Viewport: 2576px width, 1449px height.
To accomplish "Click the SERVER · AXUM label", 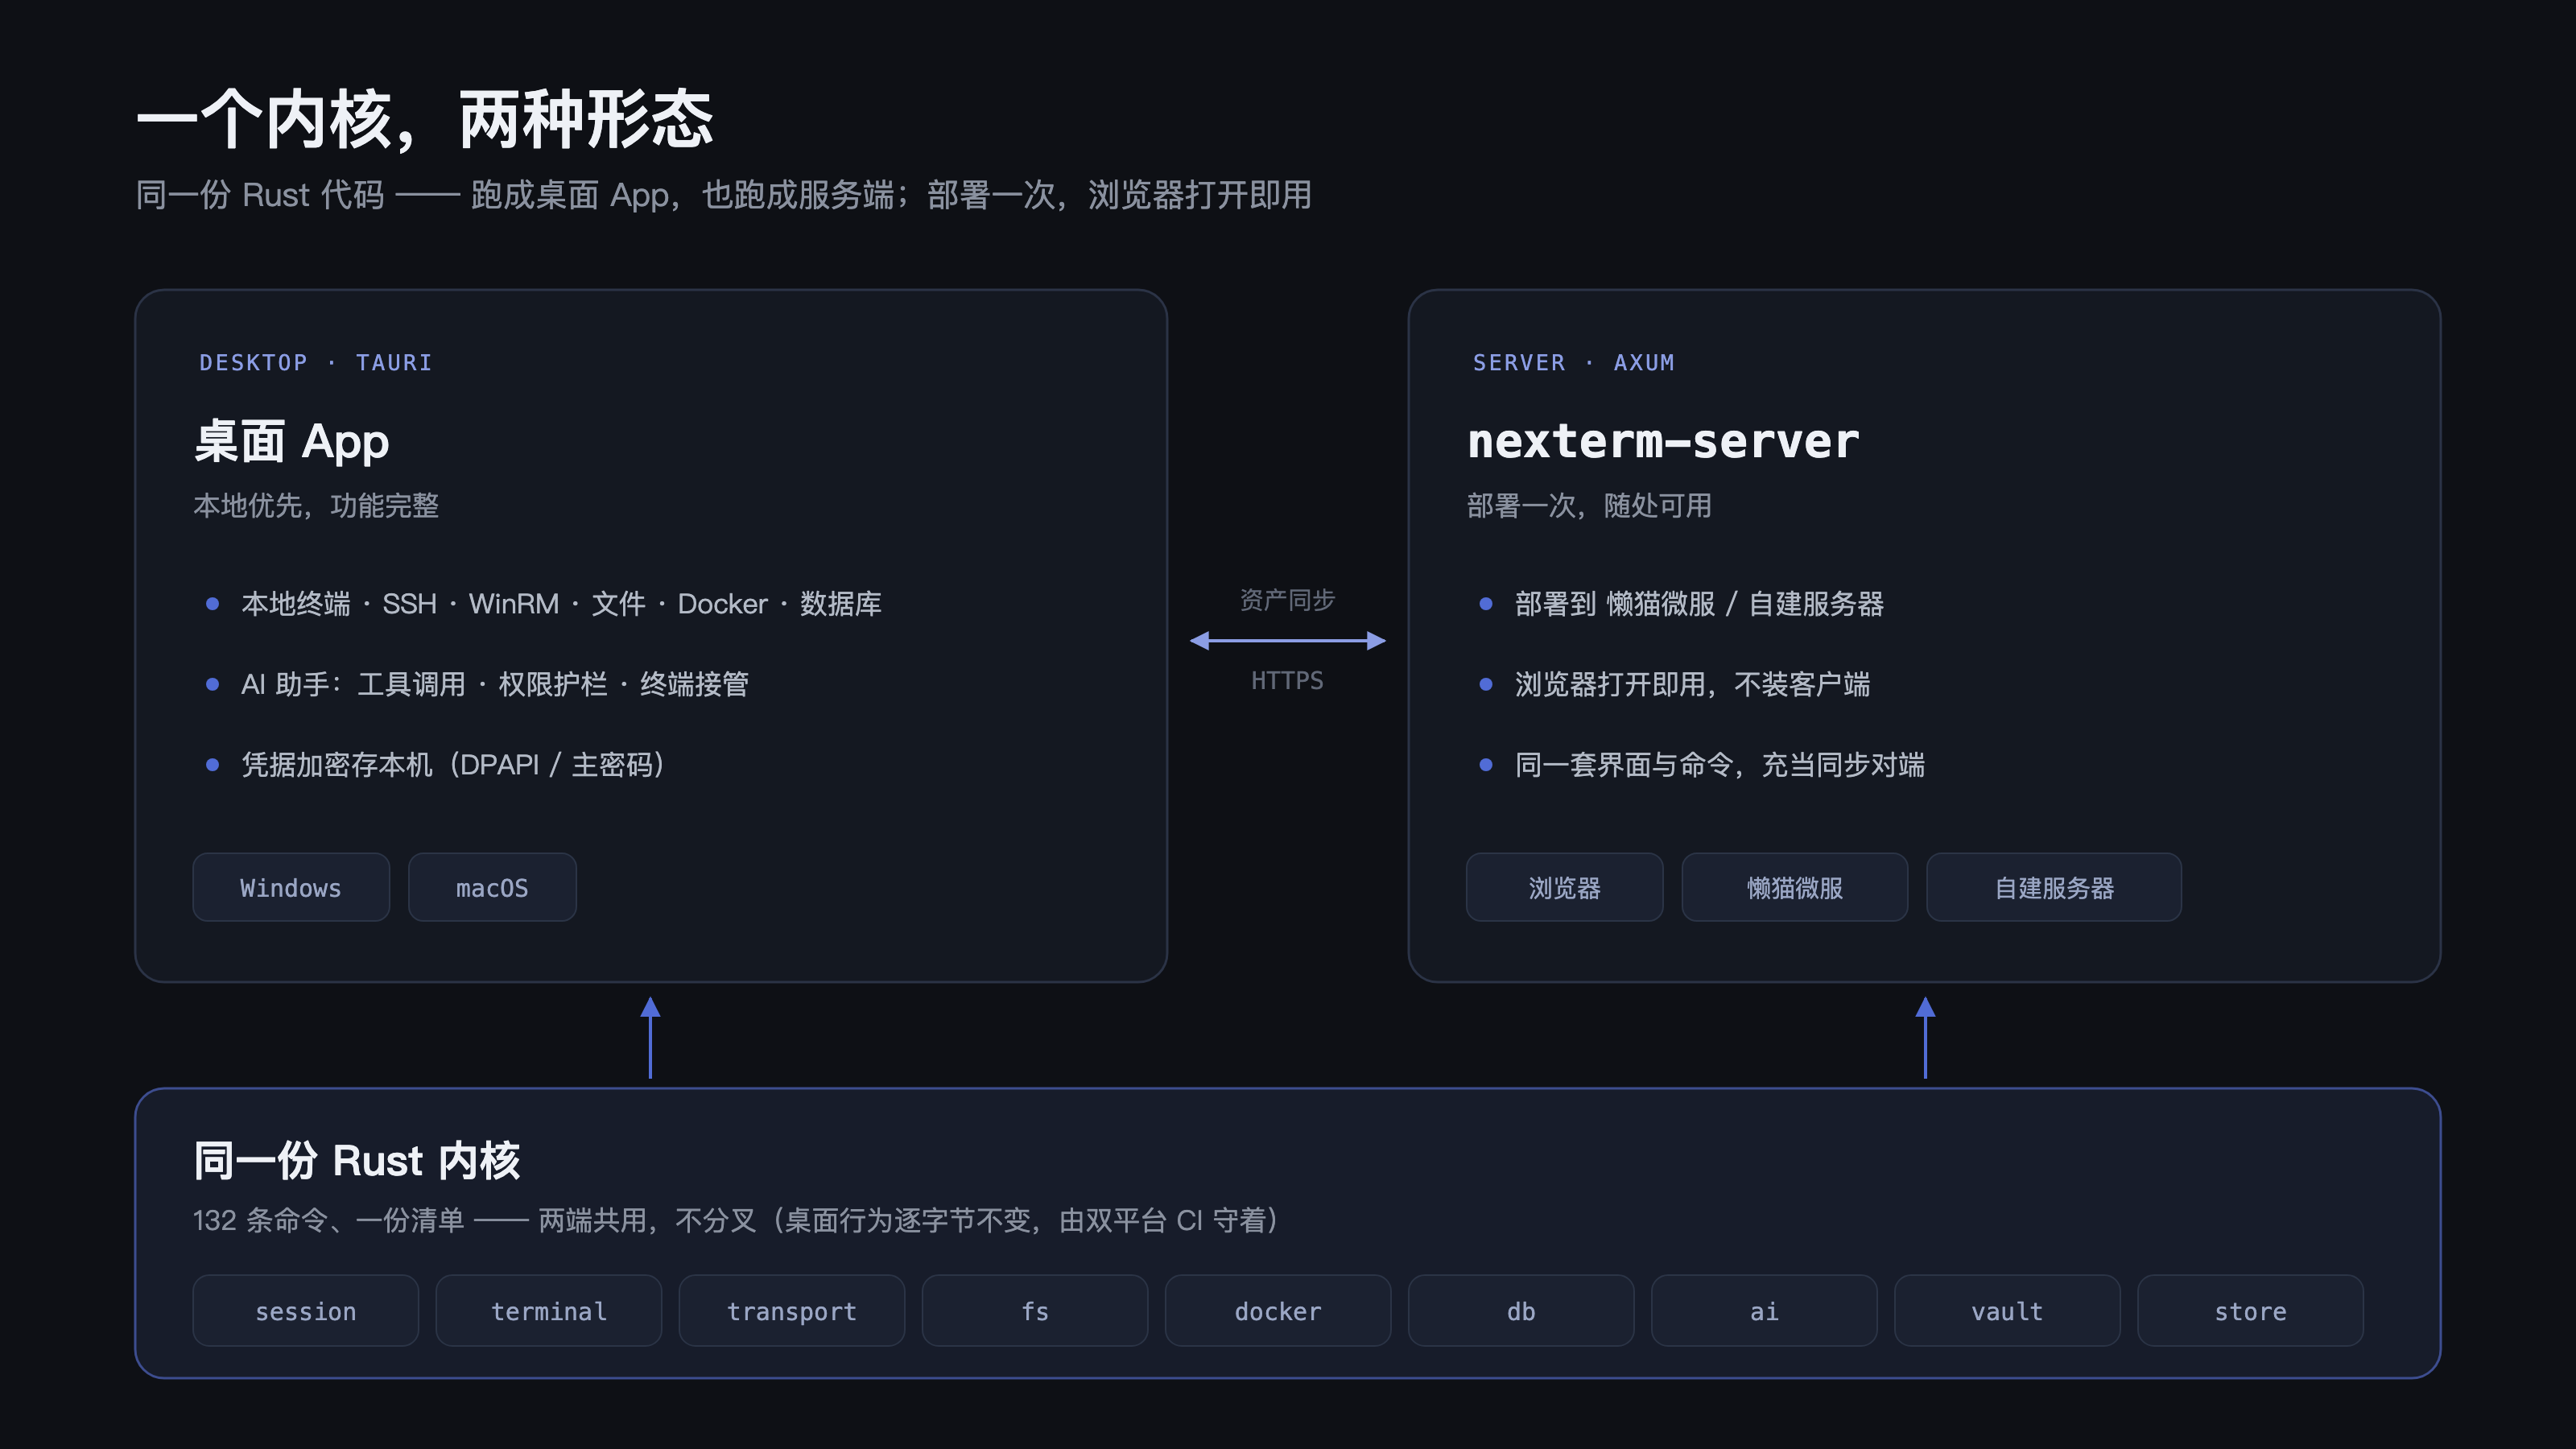I will click(x=1573, y=363).
